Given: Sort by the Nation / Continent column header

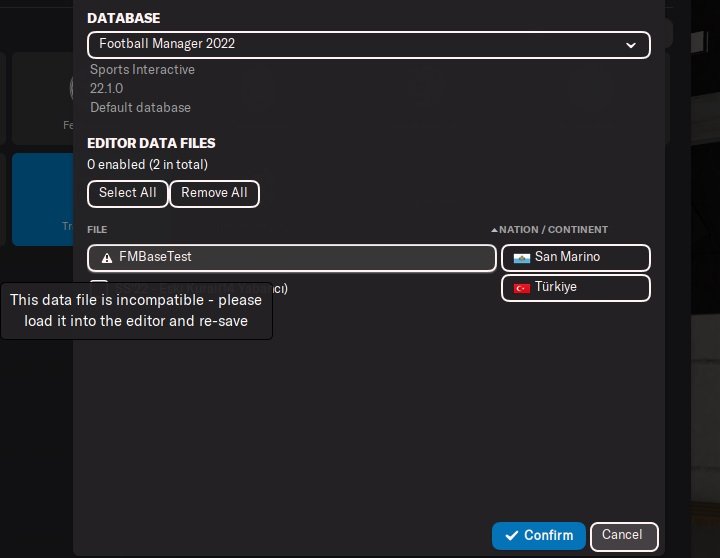Looking at the screenshot, I should [553, 230].
